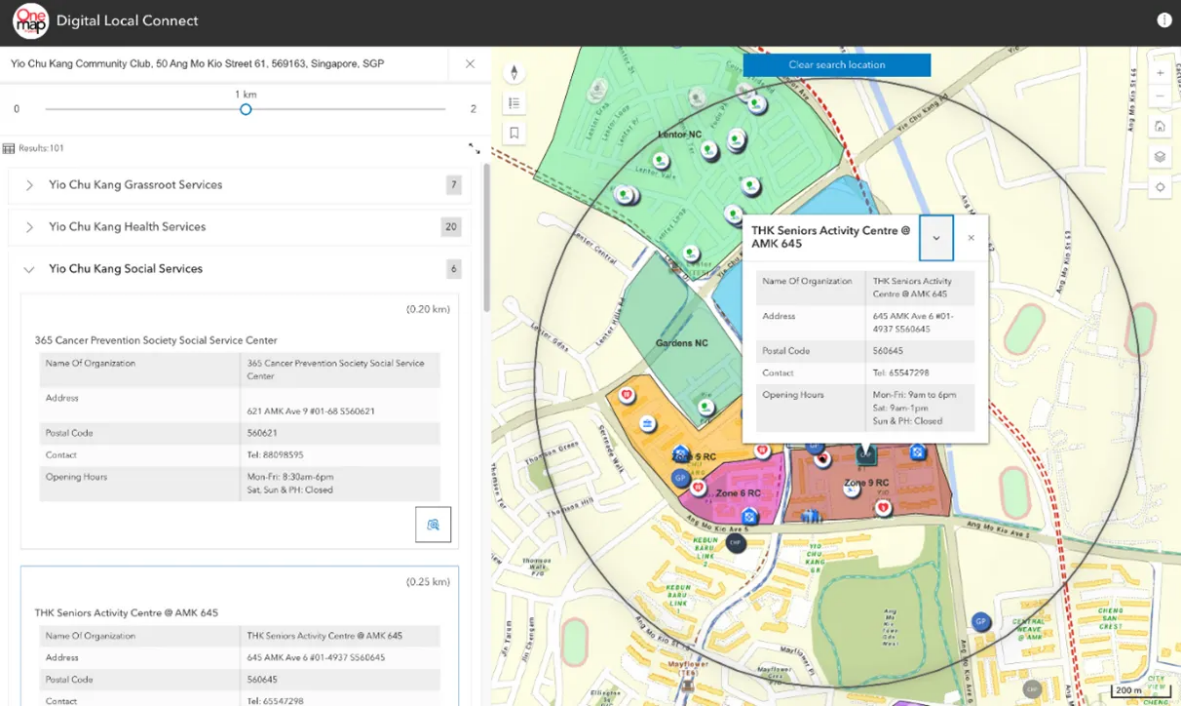The image size is (1183, 709).
Task: Click GP marker near Cheng San Crest
Action: (x=980, y=622)
